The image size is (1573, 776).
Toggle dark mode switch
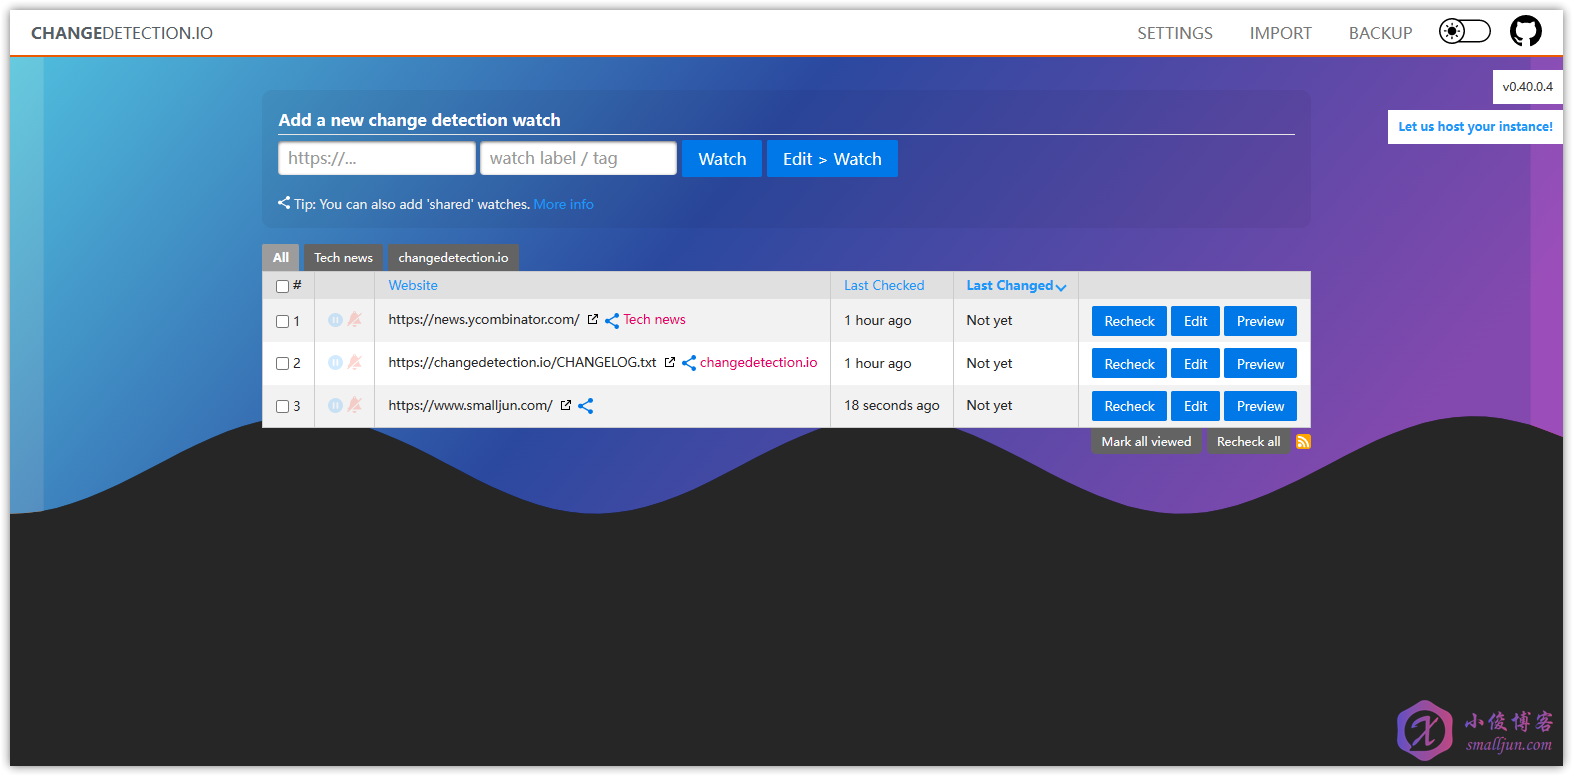pyautogui.click(x=1465, y=31)
